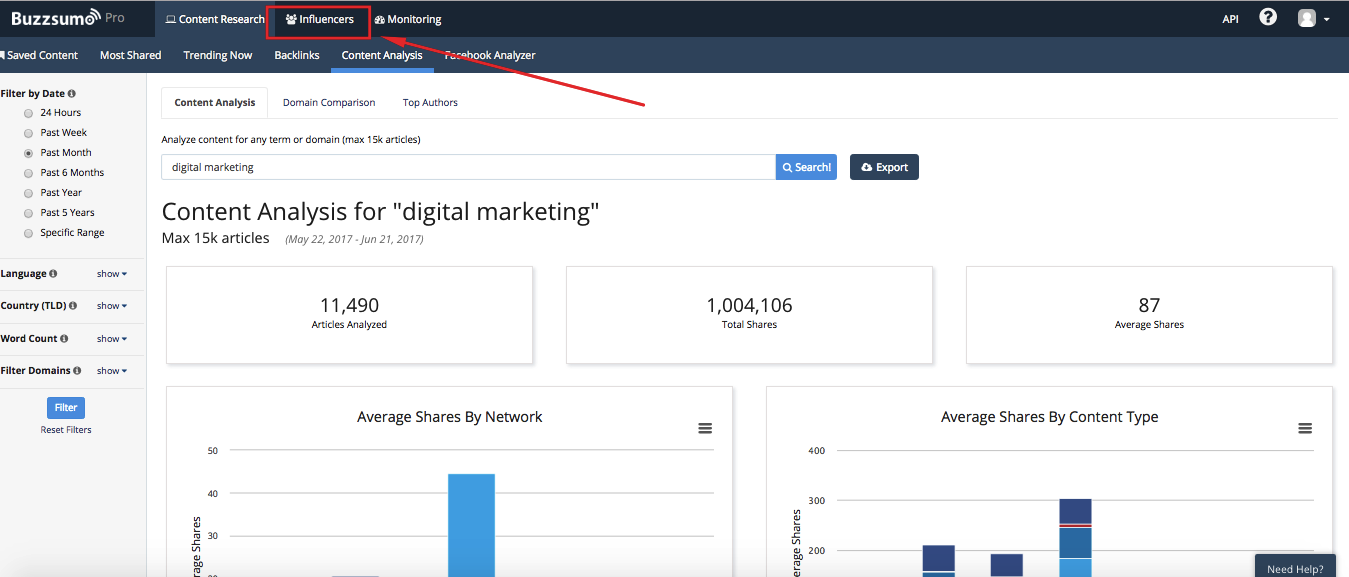Viewport: 1349px width, 577px height.
Task: Click the 11,490 Articles Analyzed card
Action: coord(349,314)
